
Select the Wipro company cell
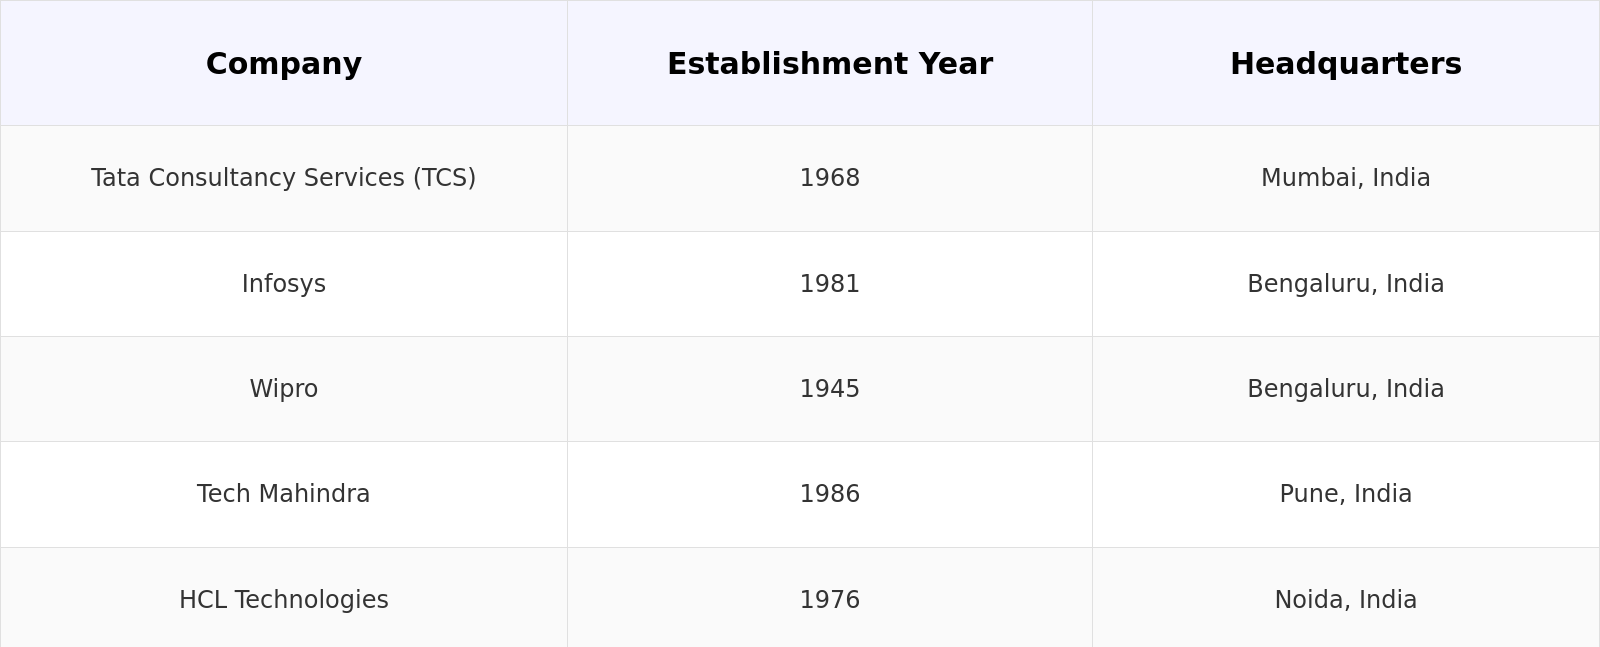284,389
